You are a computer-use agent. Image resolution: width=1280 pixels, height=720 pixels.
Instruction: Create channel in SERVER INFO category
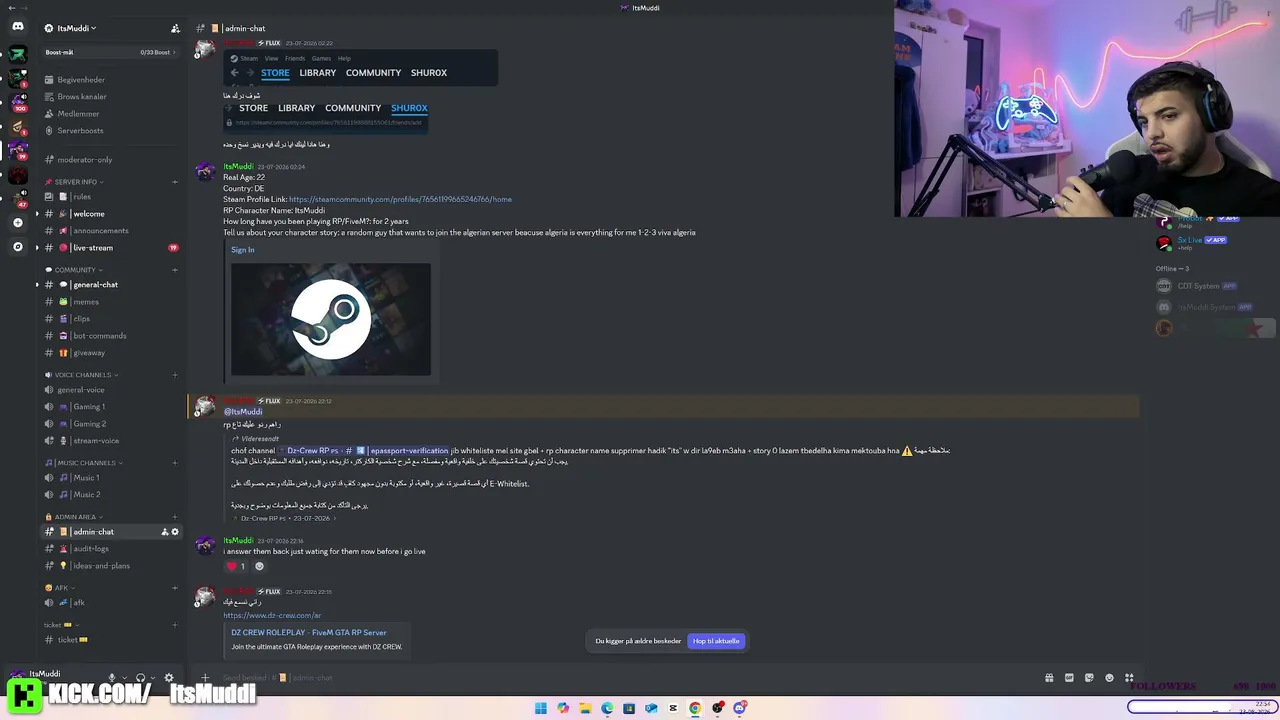tap(175, 182)
